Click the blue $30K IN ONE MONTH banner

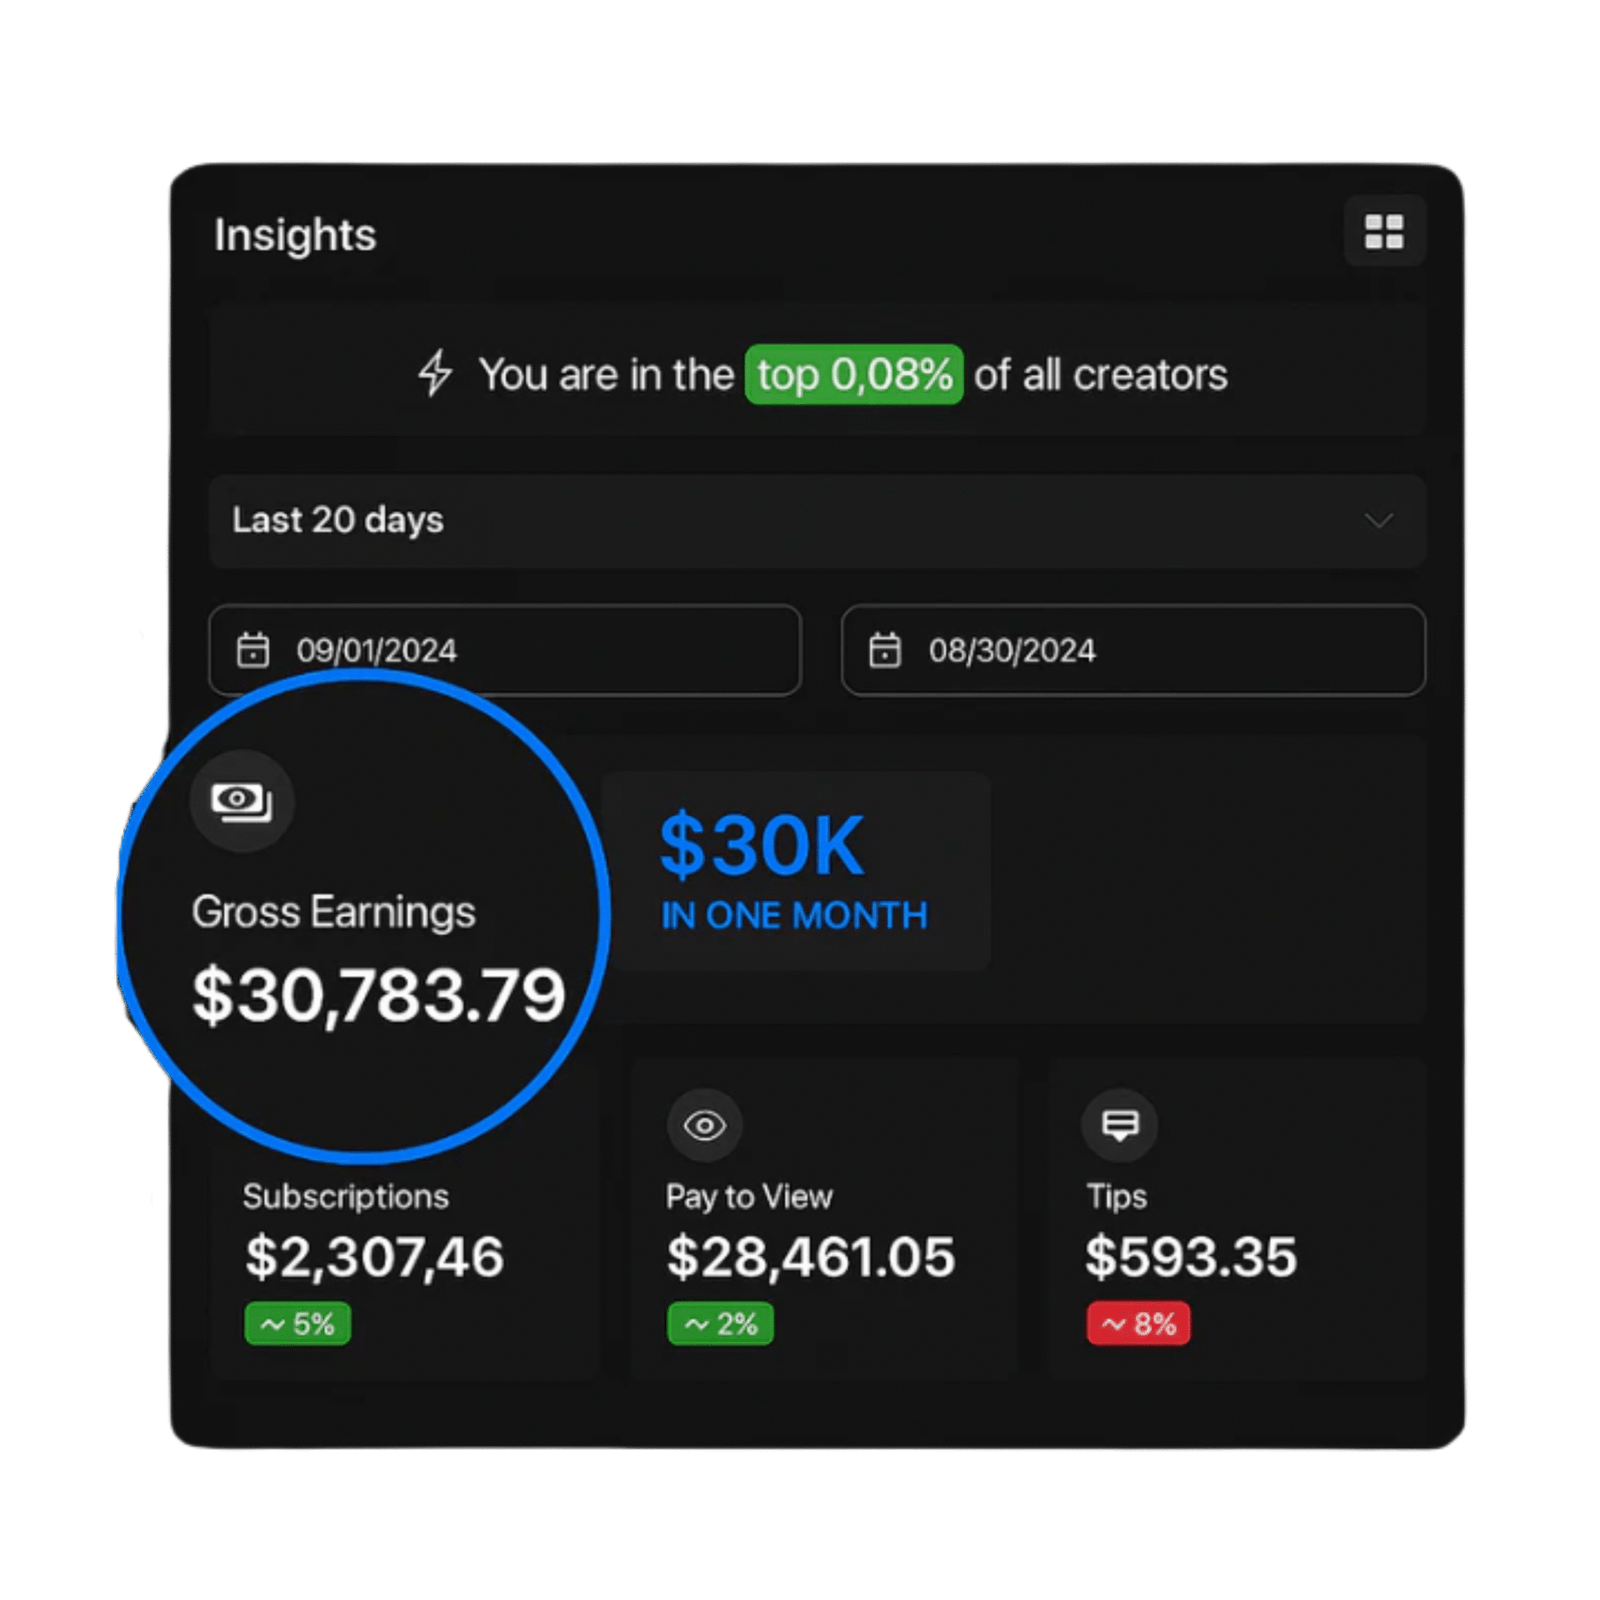pos(794,871)
